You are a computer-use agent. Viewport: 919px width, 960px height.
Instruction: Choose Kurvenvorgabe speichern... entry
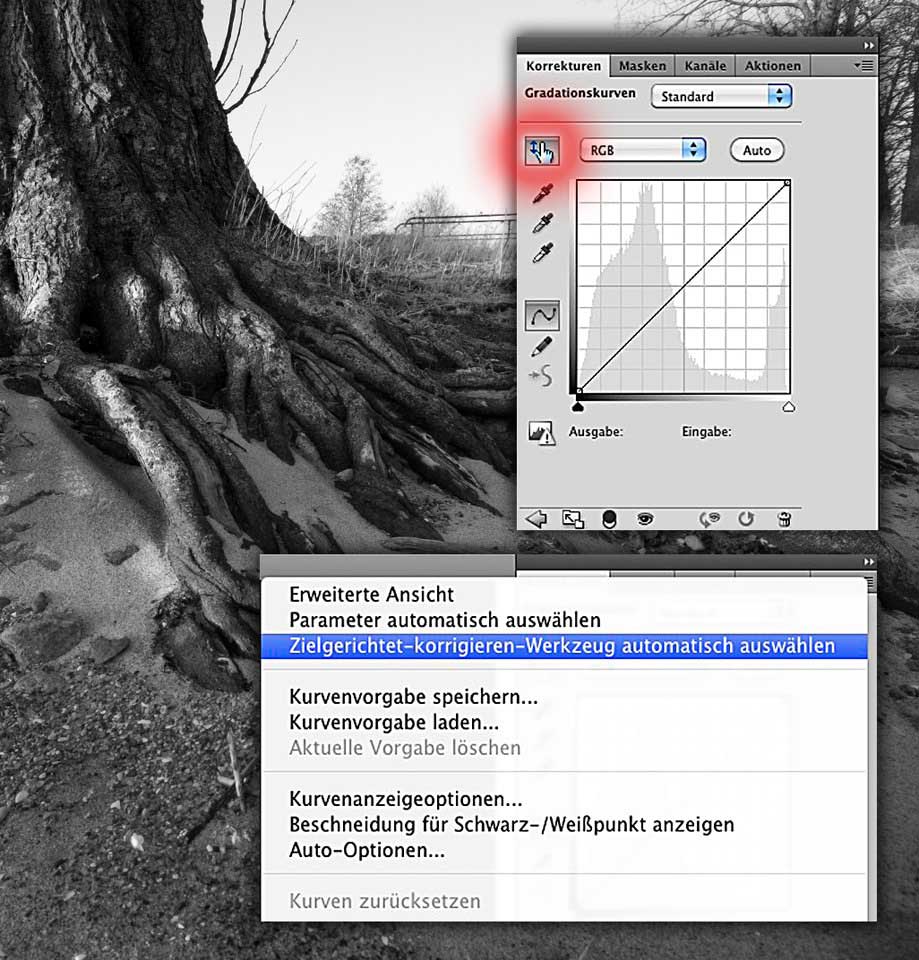click(x=564, y=697)
